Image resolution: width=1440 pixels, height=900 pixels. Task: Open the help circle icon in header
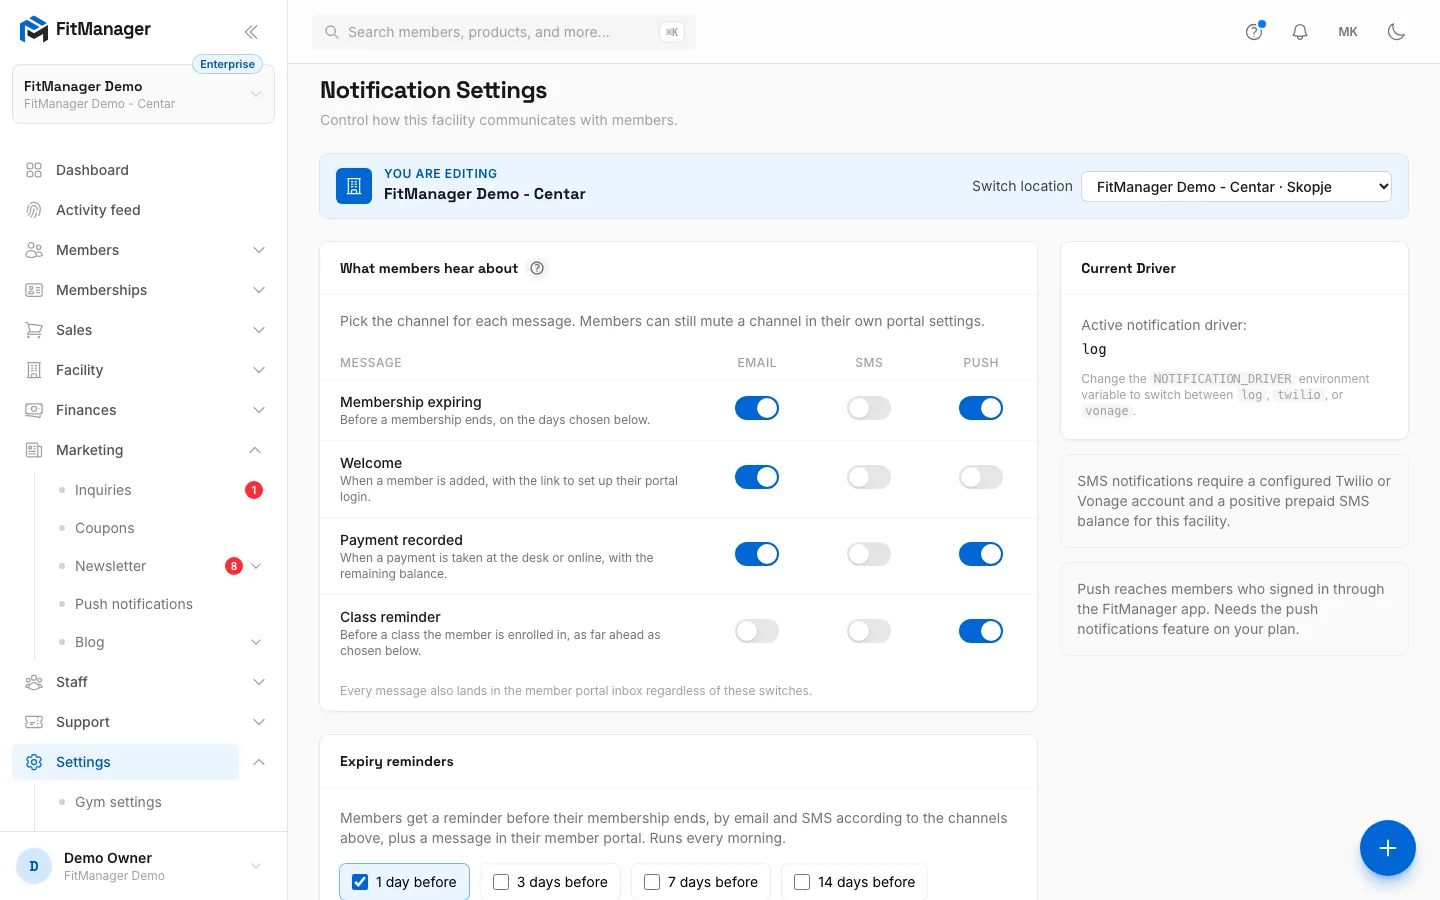tap(1254, 32)
